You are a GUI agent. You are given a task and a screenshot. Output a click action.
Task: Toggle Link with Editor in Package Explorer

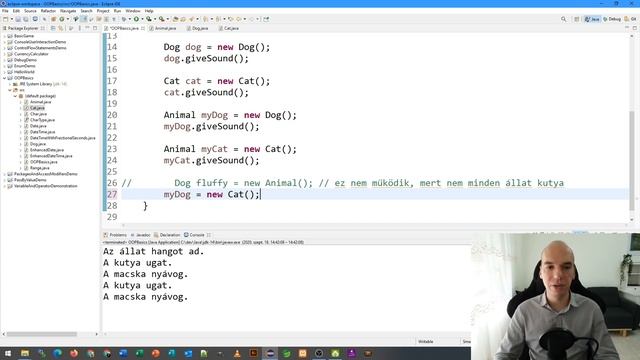click(61, 28)
